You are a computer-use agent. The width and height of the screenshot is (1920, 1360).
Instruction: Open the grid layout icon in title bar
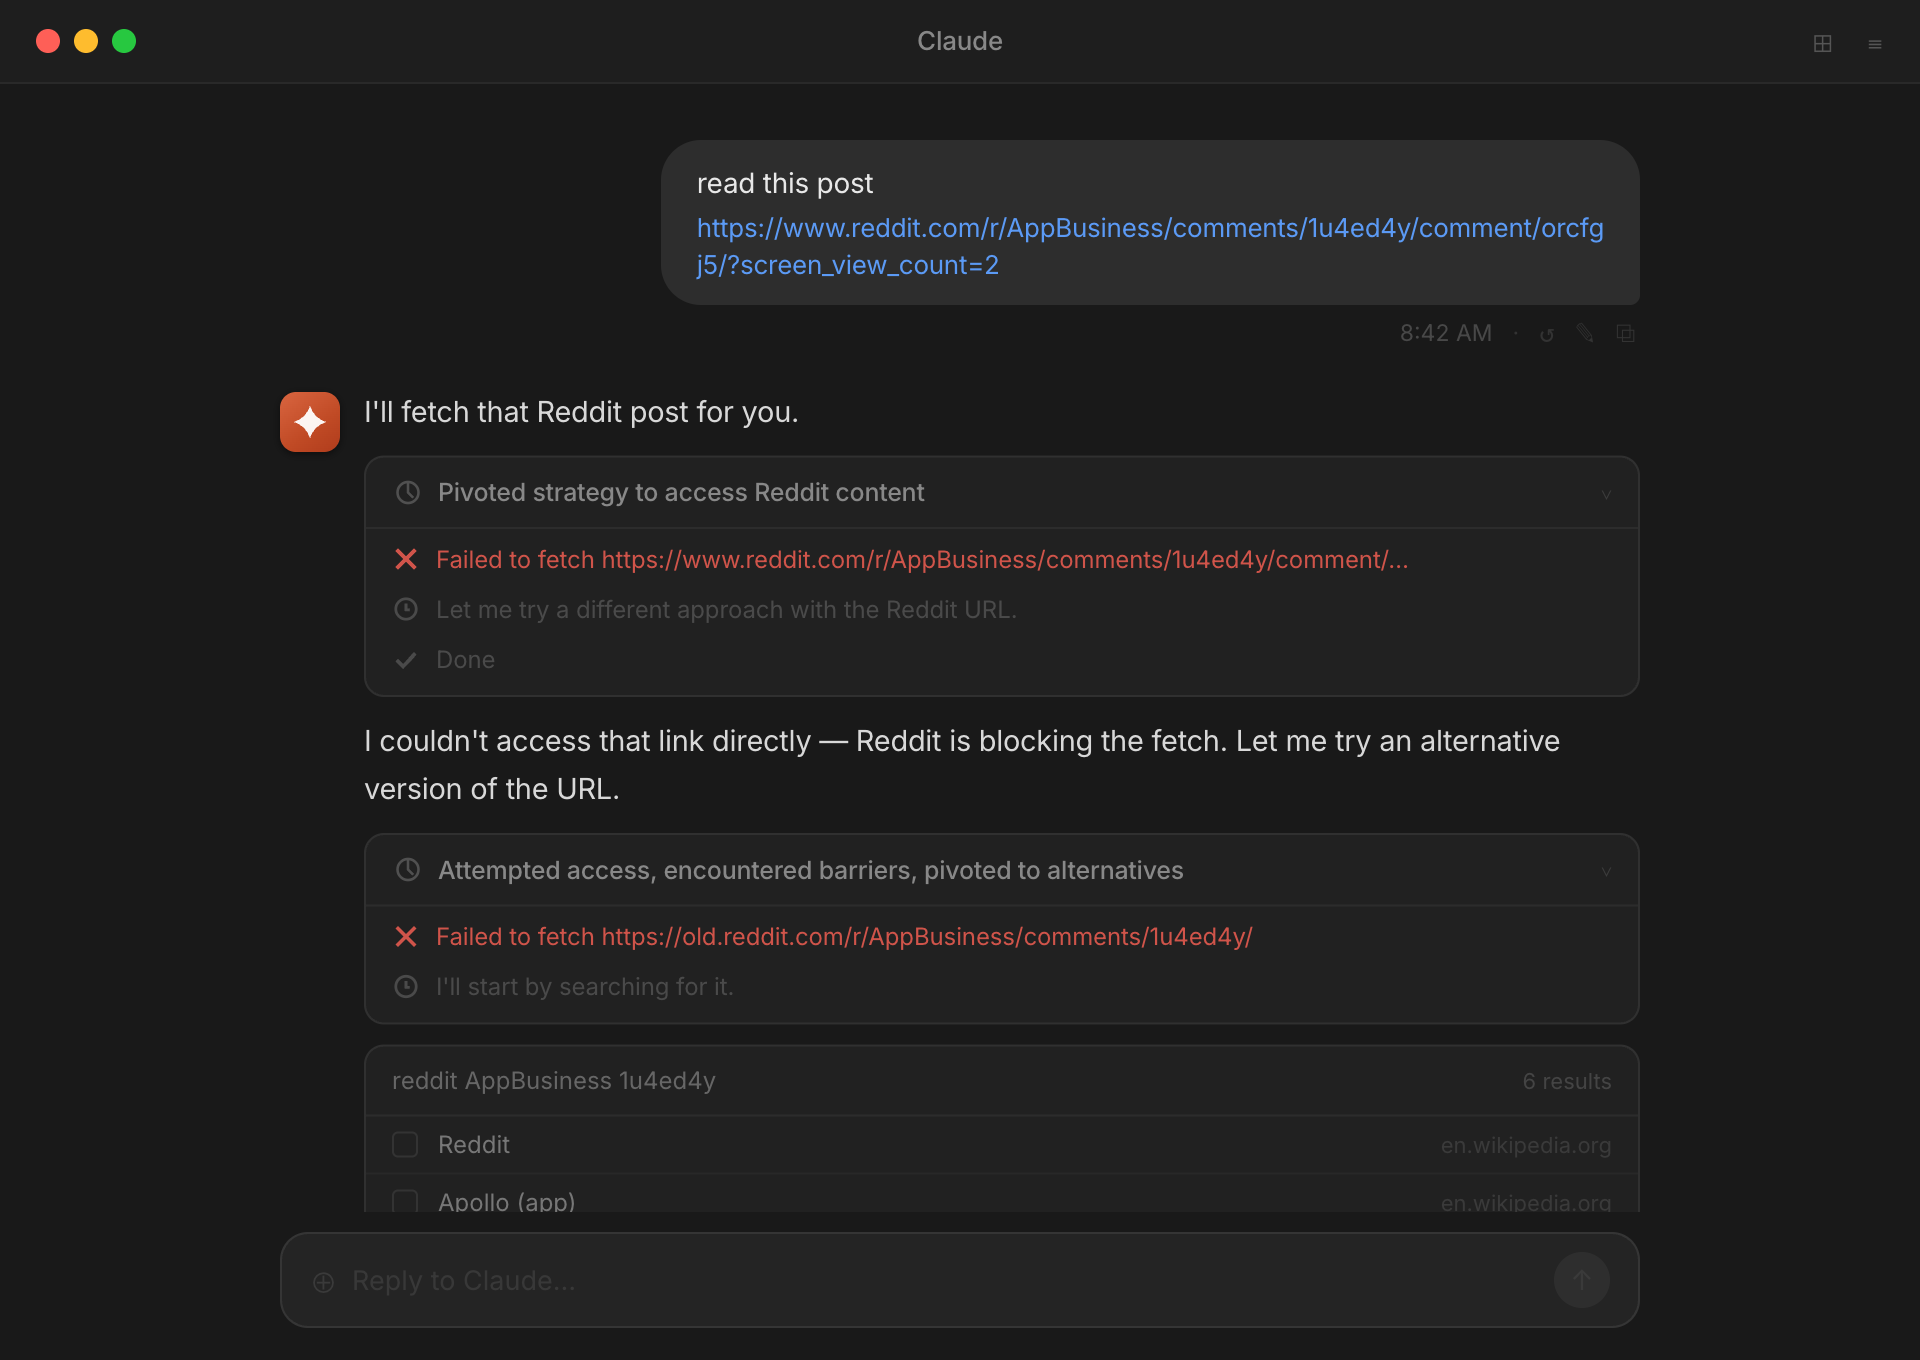coord(1822,44)
